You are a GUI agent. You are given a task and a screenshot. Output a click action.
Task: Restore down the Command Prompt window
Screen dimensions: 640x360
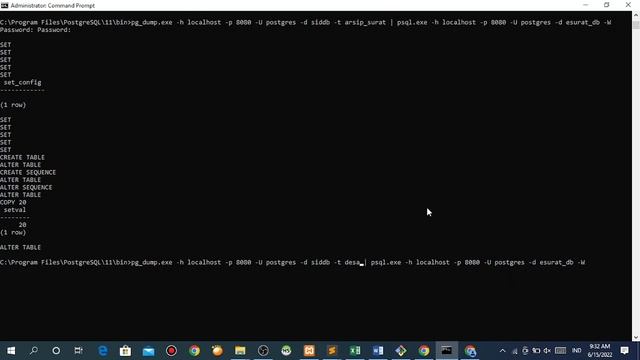coord(607,5)
